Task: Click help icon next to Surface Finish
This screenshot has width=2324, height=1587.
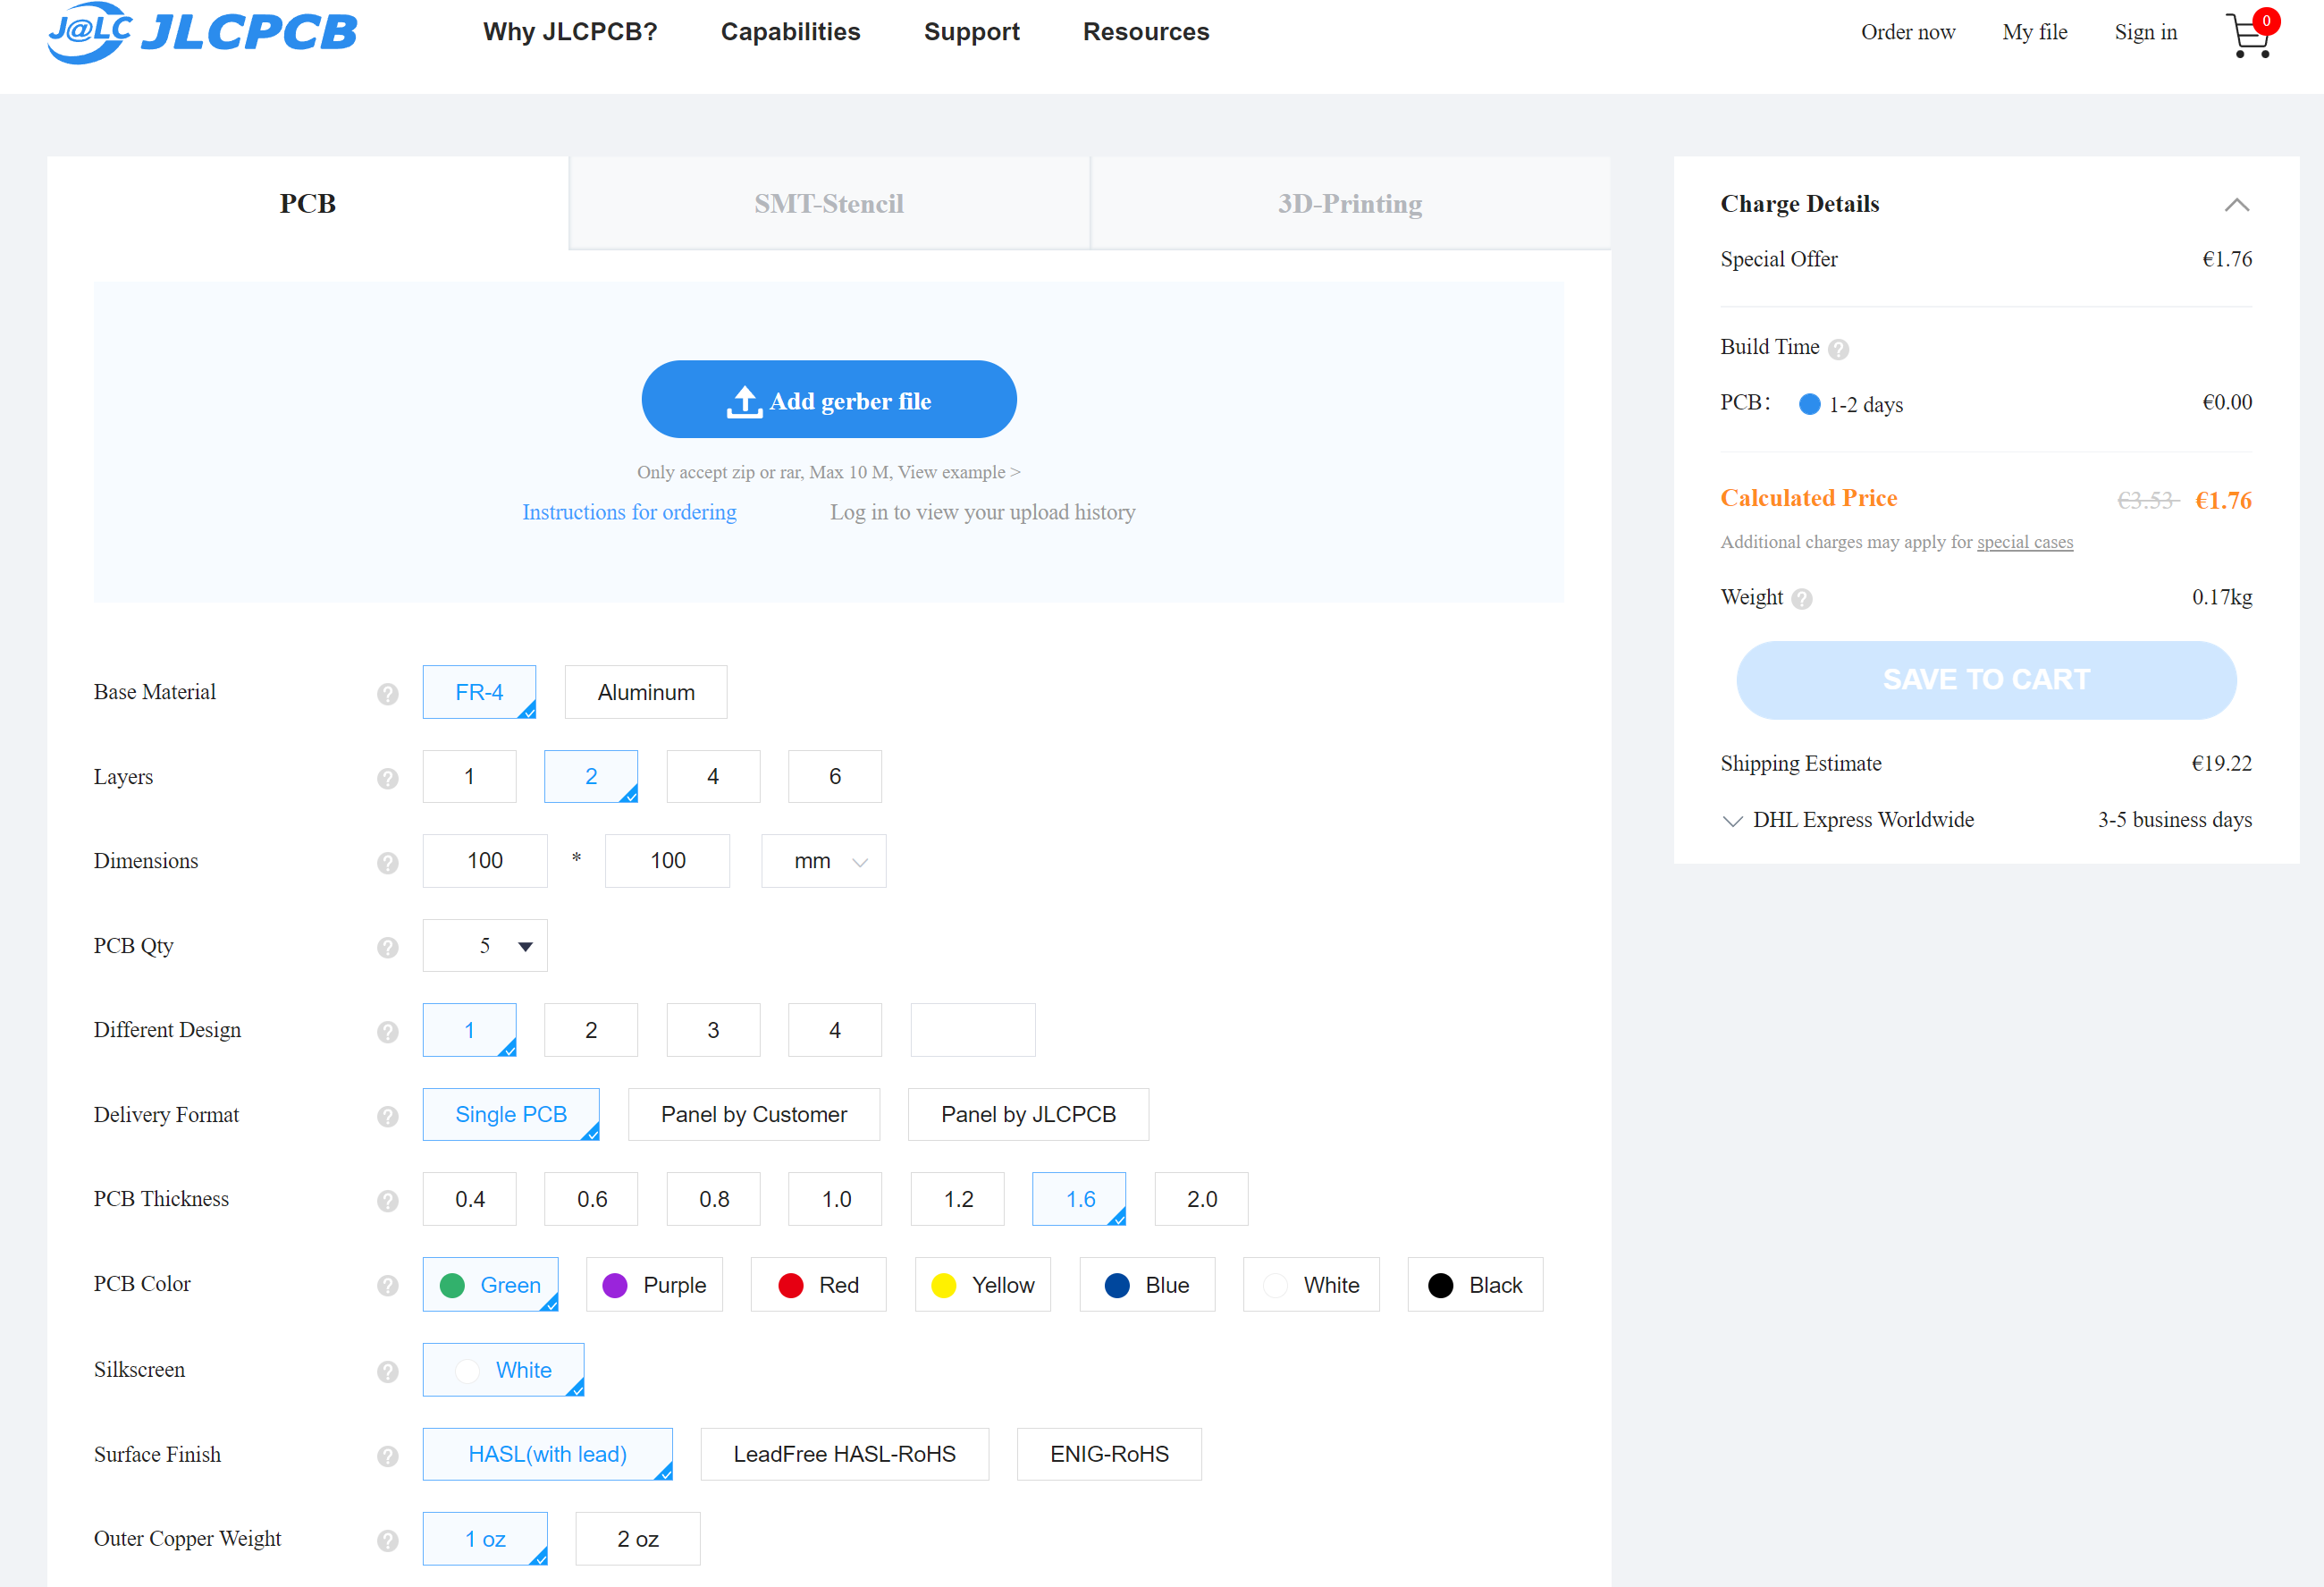Action: [x=388, y=1456]
